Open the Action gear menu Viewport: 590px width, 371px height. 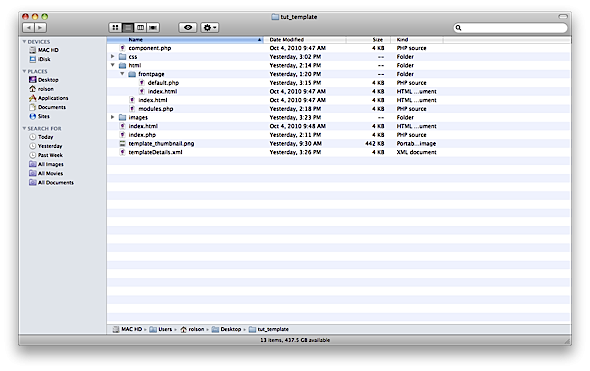tap(209, 27)
